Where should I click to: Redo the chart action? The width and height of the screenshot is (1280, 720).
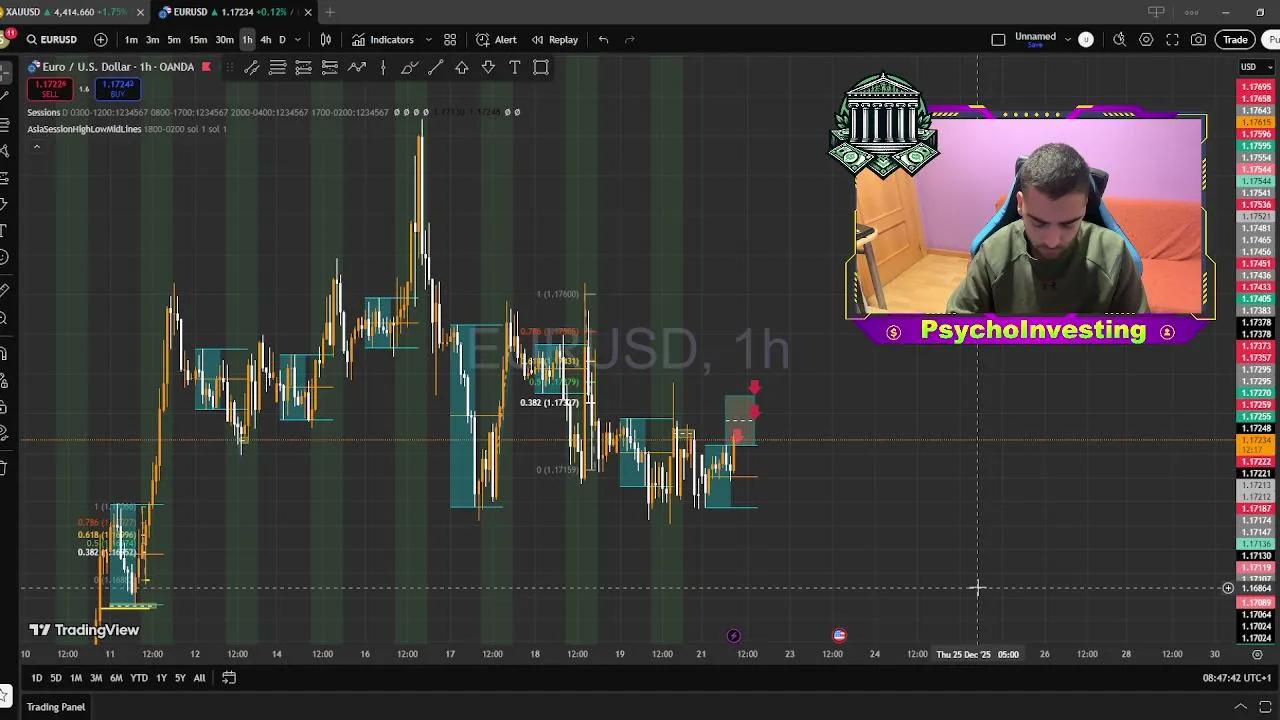tap(630, 40)
